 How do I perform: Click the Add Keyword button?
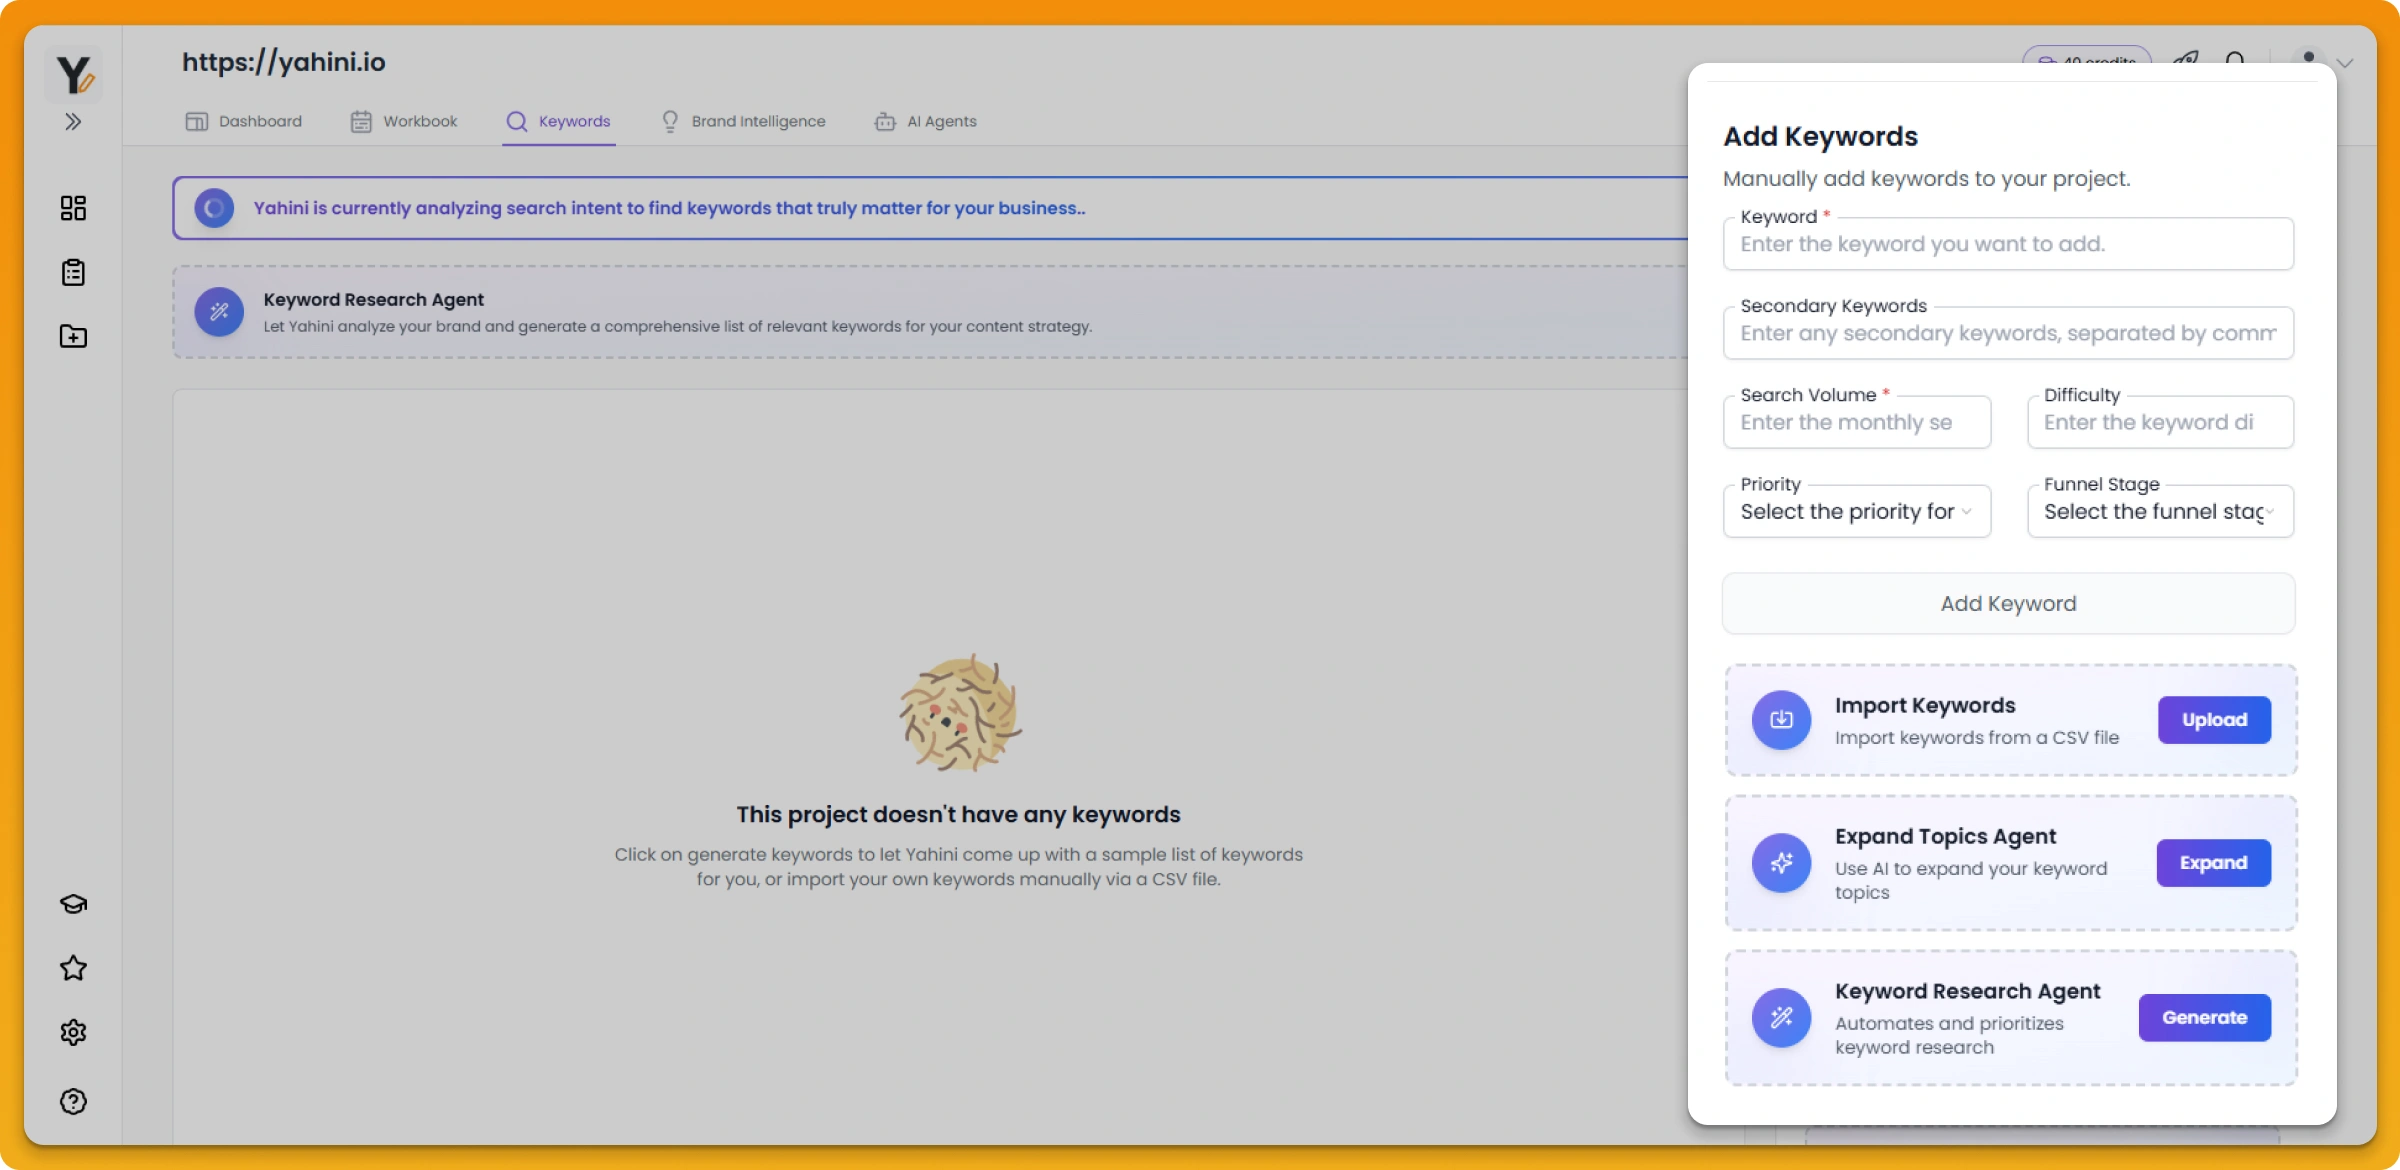[2008, 603]
